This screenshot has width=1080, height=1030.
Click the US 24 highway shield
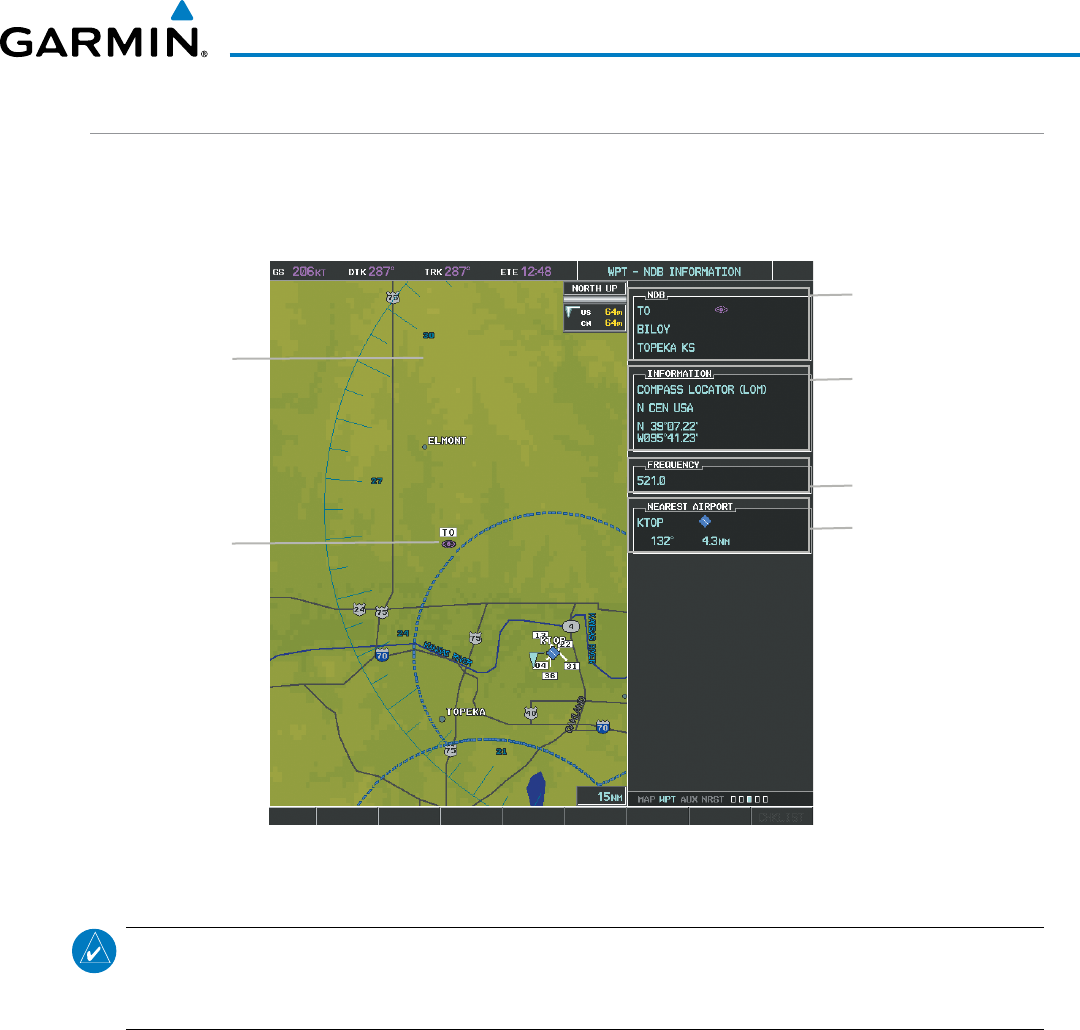click(x=360, y=609)
